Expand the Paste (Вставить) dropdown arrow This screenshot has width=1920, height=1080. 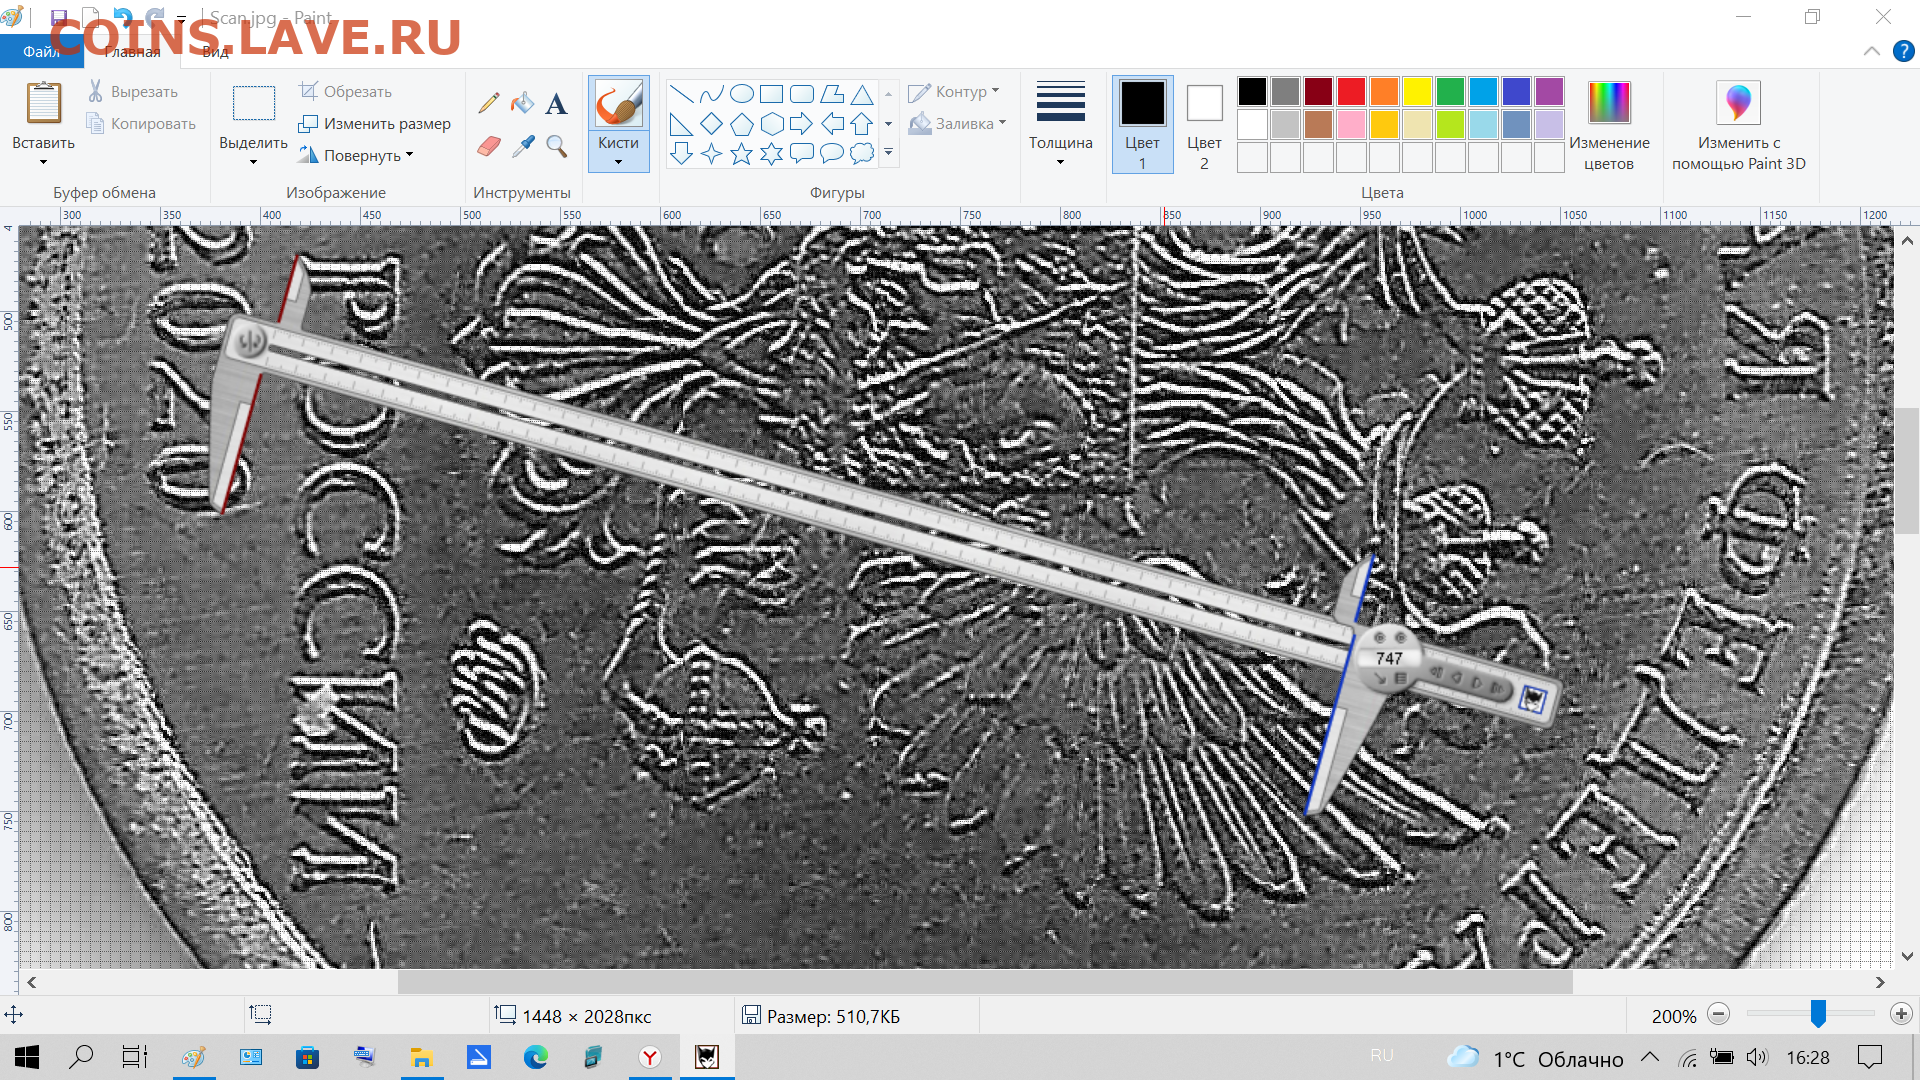[x=43, y=162]
